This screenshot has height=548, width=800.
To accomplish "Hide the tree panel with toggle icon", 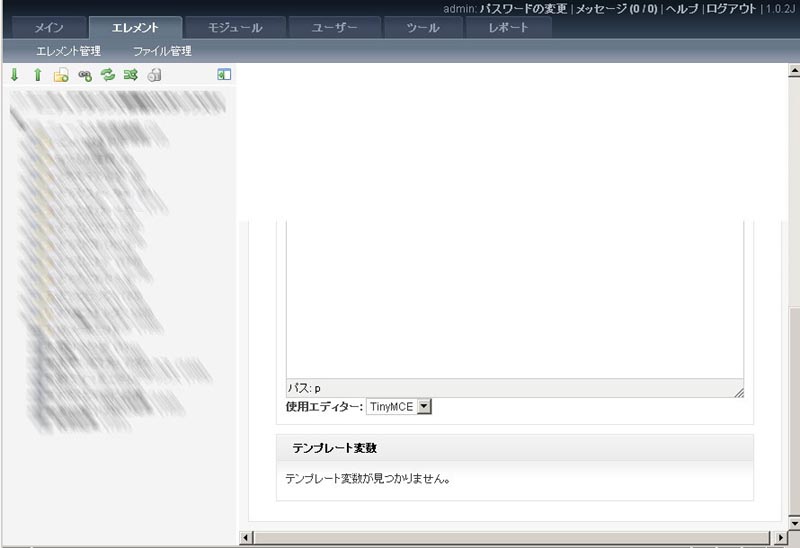I will [224, 74].
